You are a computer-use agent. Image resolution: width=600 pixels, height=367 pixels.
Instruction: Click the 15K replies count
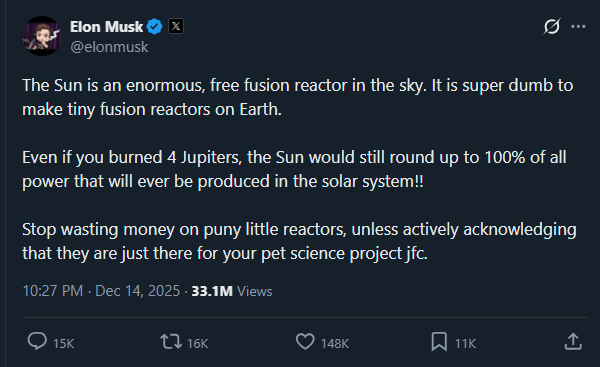64,343
